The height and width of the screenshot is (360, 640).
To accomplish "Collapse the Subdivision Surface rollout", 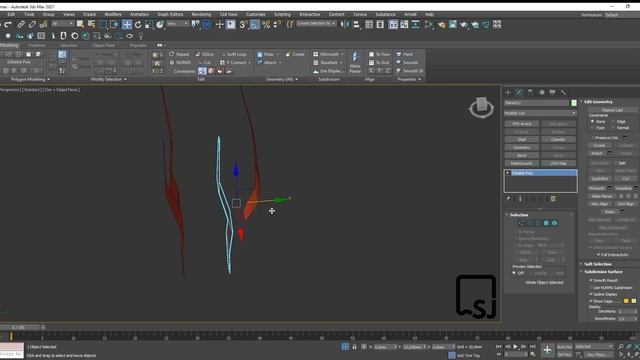I will tap(603, 271).
